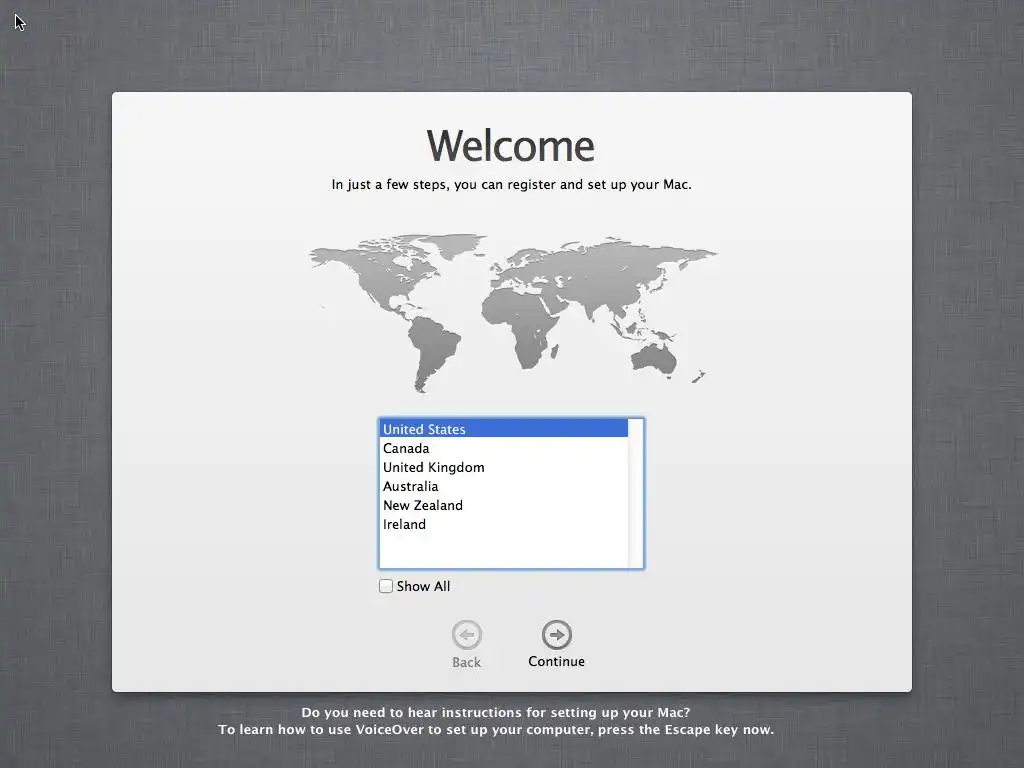1024x768 pixels.
Task: Select New Zealand from the list
Action: [504, 505]
